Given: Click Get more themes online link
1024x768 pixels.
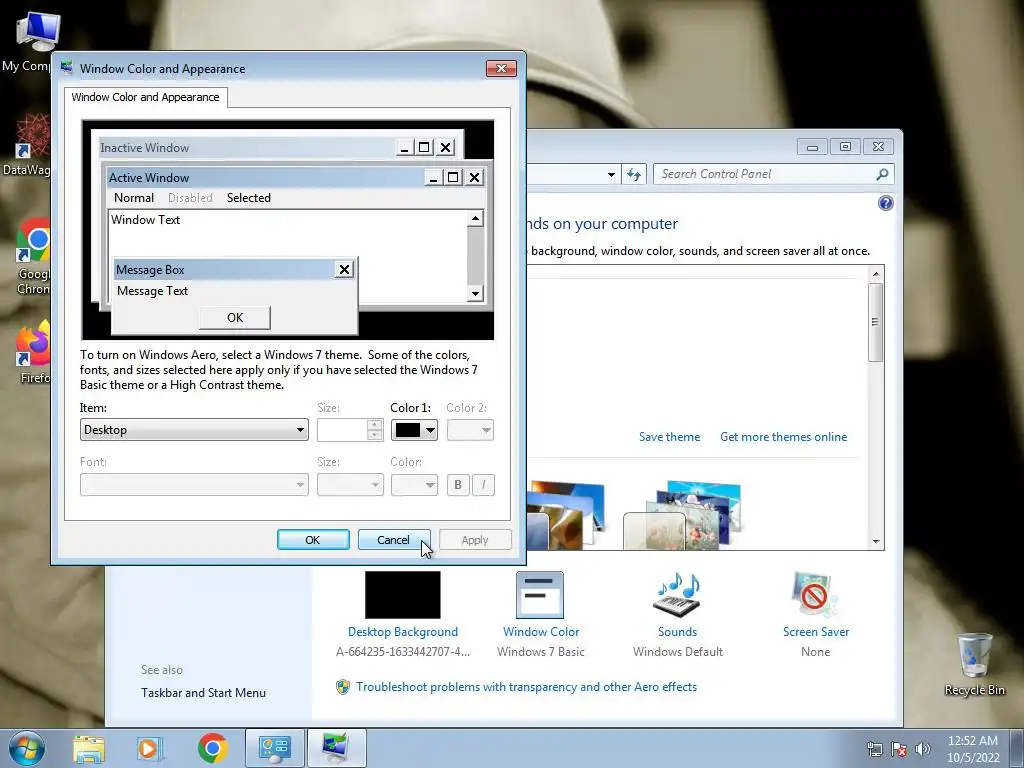Looking at the screenshot, I should click(x=783, y=437).
